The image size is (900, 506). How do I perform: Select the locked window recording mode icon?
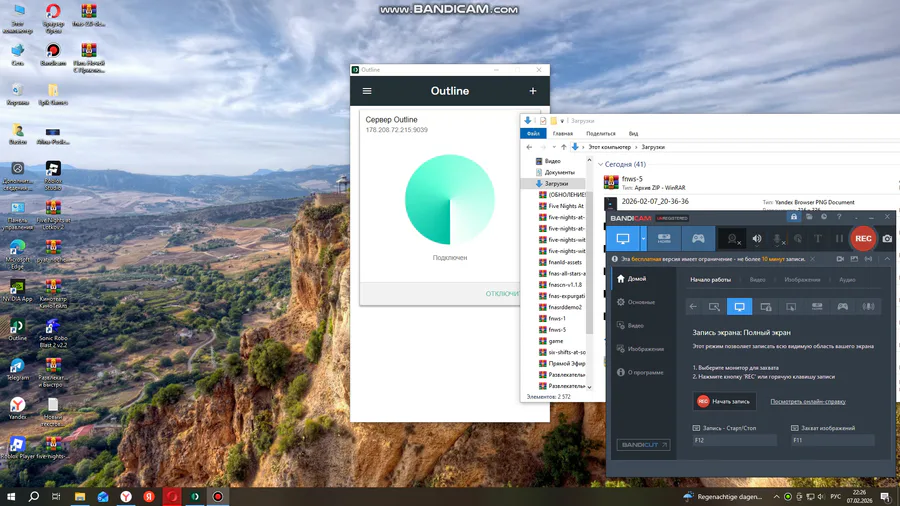[766, 306]
